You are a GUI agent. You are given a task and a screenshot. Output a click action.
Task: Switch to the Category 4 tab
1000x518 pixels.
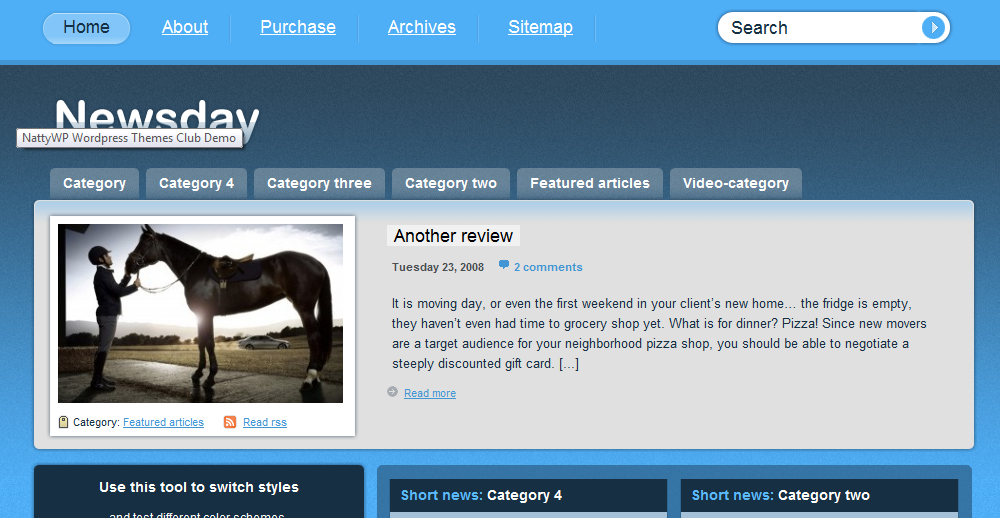coord(196,183)
